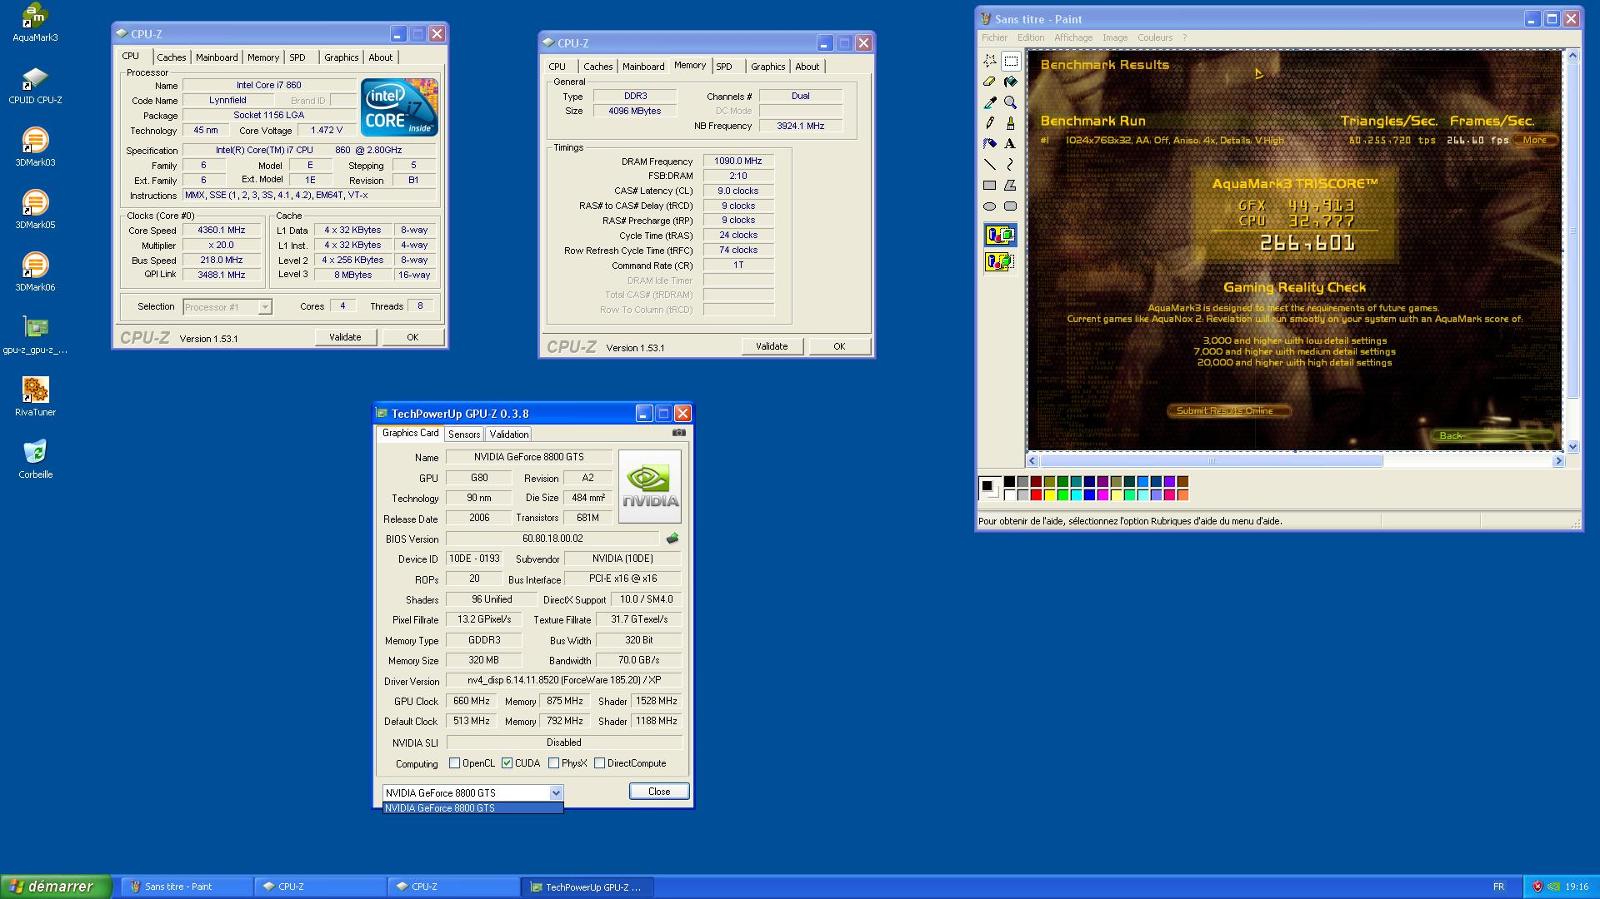Select the Rounded Rectangle tool
This screenshot has height=899, width=1600.
tap(1010, 206)
